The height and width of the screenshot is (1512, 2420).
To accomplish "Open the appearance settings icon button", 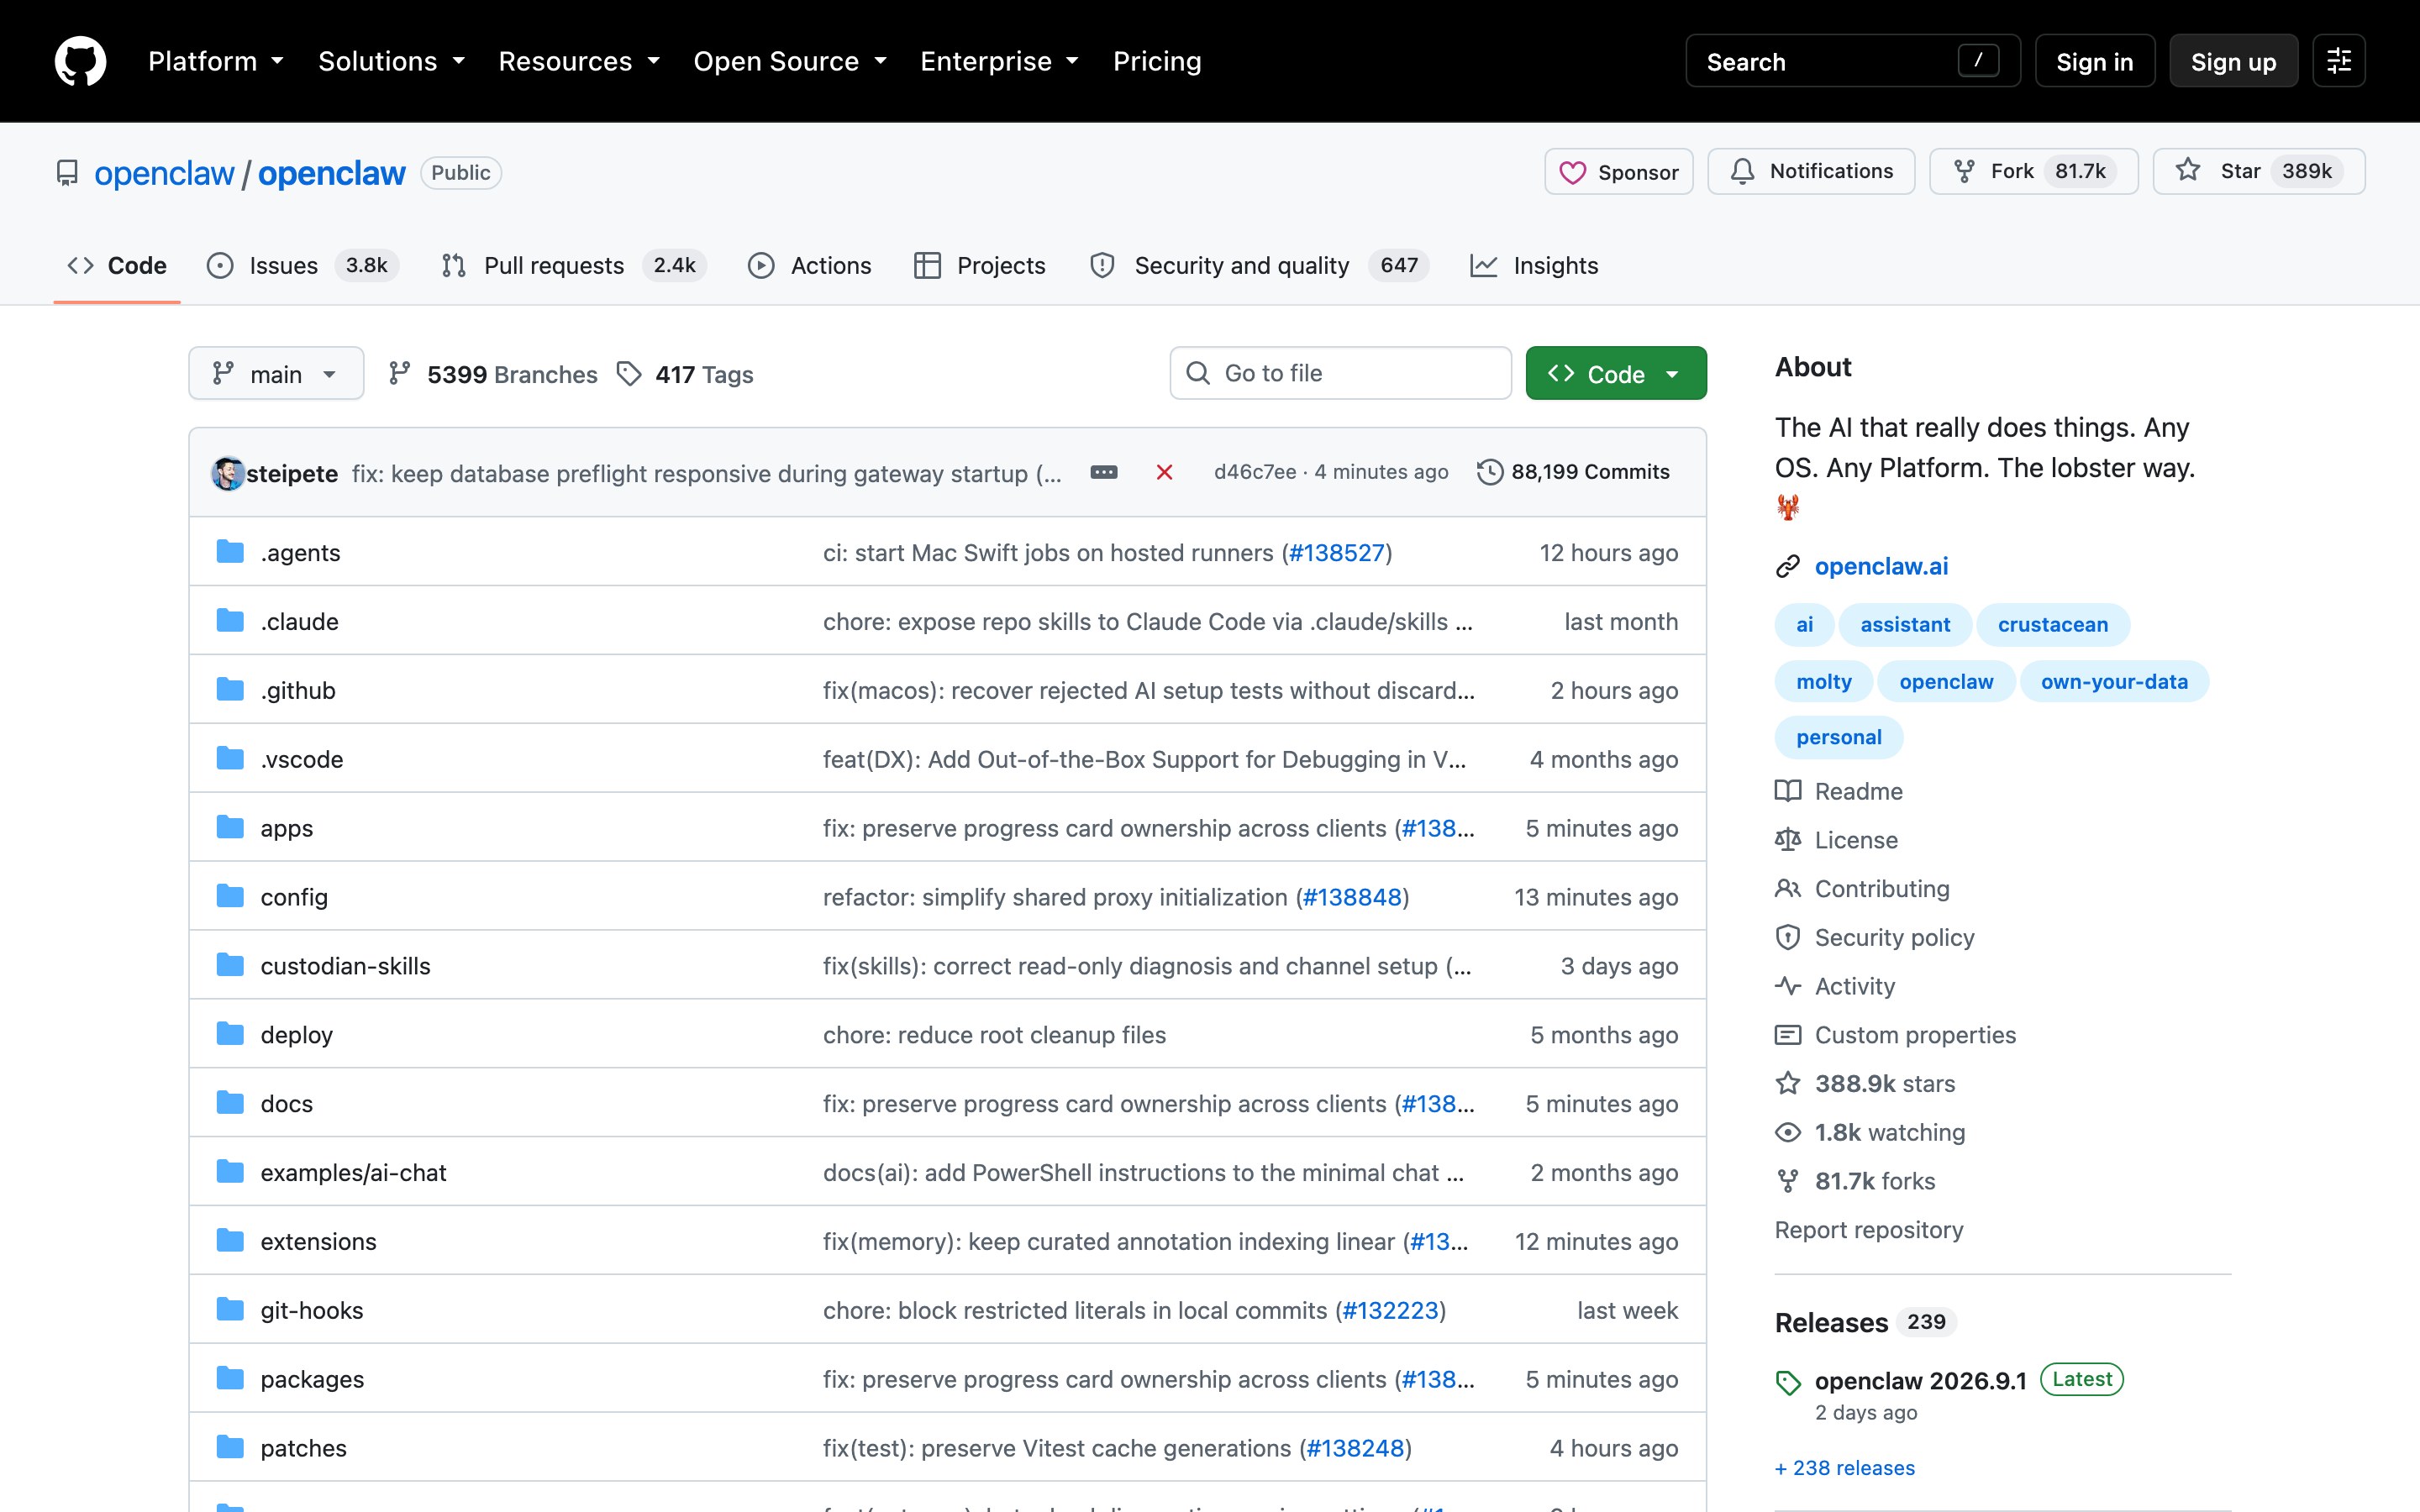I will (x=2338, y=61).
